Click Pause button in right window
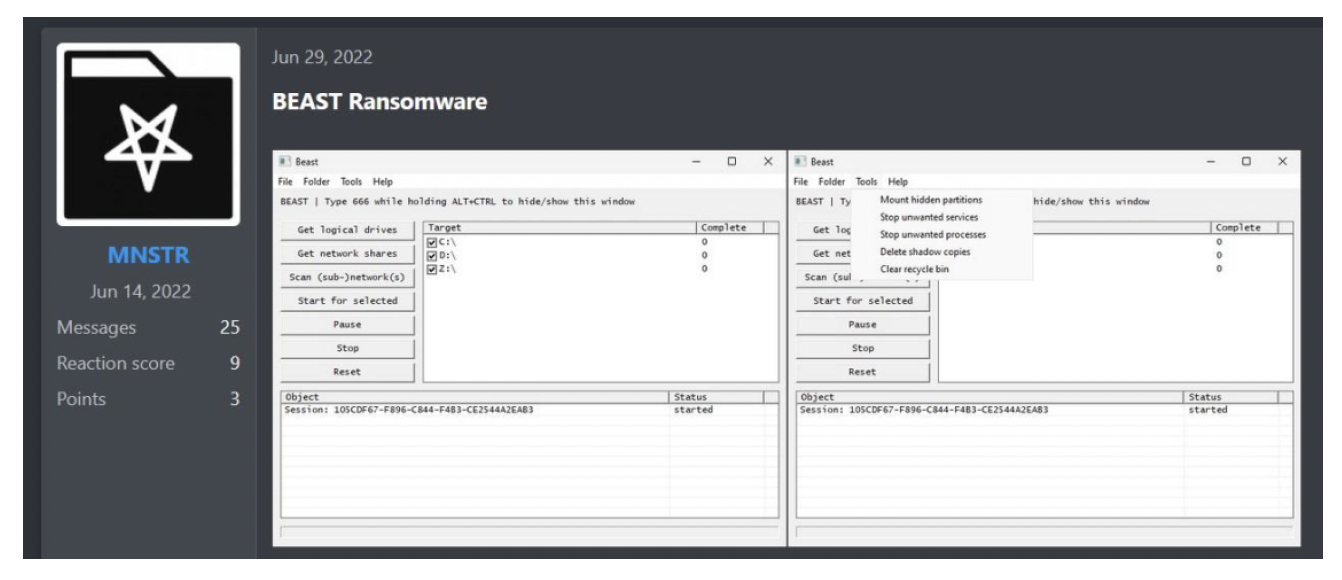 [x=863, y=324]
